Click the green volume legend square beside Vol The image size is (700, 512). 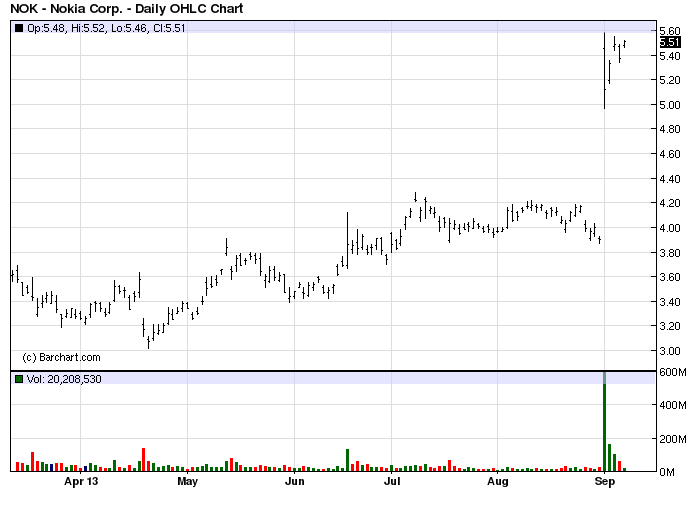point(19,379)
